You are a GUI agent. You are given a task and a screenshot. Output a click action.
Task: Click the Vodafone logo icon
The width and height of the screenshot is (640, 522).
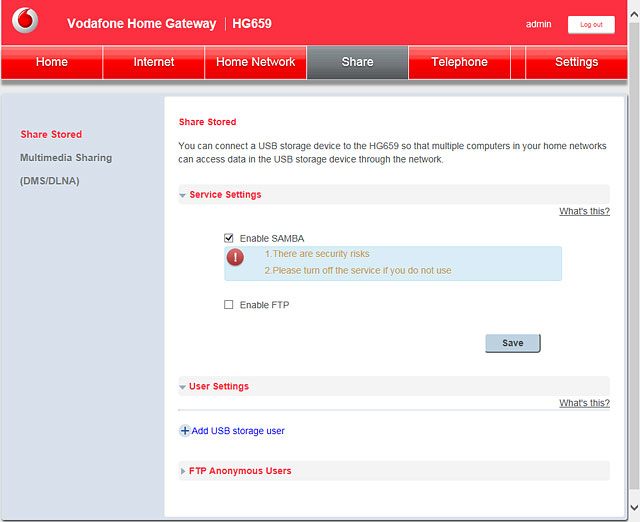tap(25, 20)
